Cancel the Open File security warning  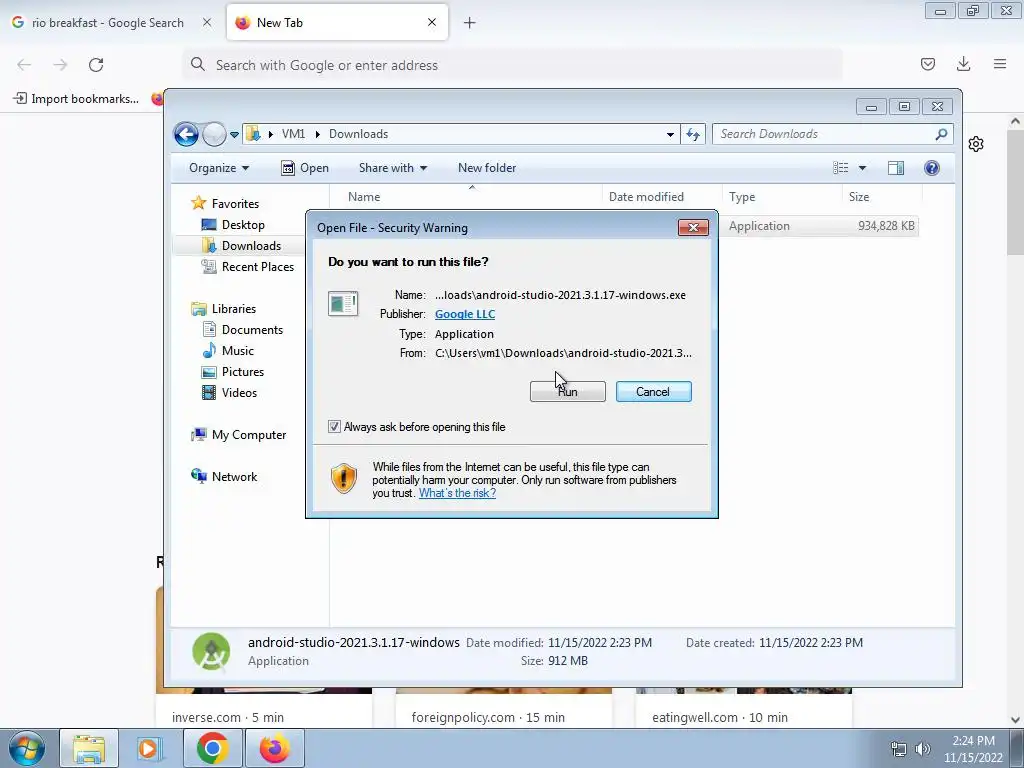653,392
